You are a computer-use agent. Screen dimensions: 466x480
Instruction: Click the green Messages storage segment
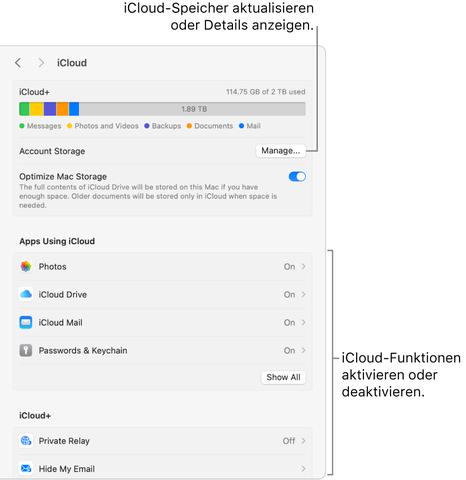(x=24, y=109)
